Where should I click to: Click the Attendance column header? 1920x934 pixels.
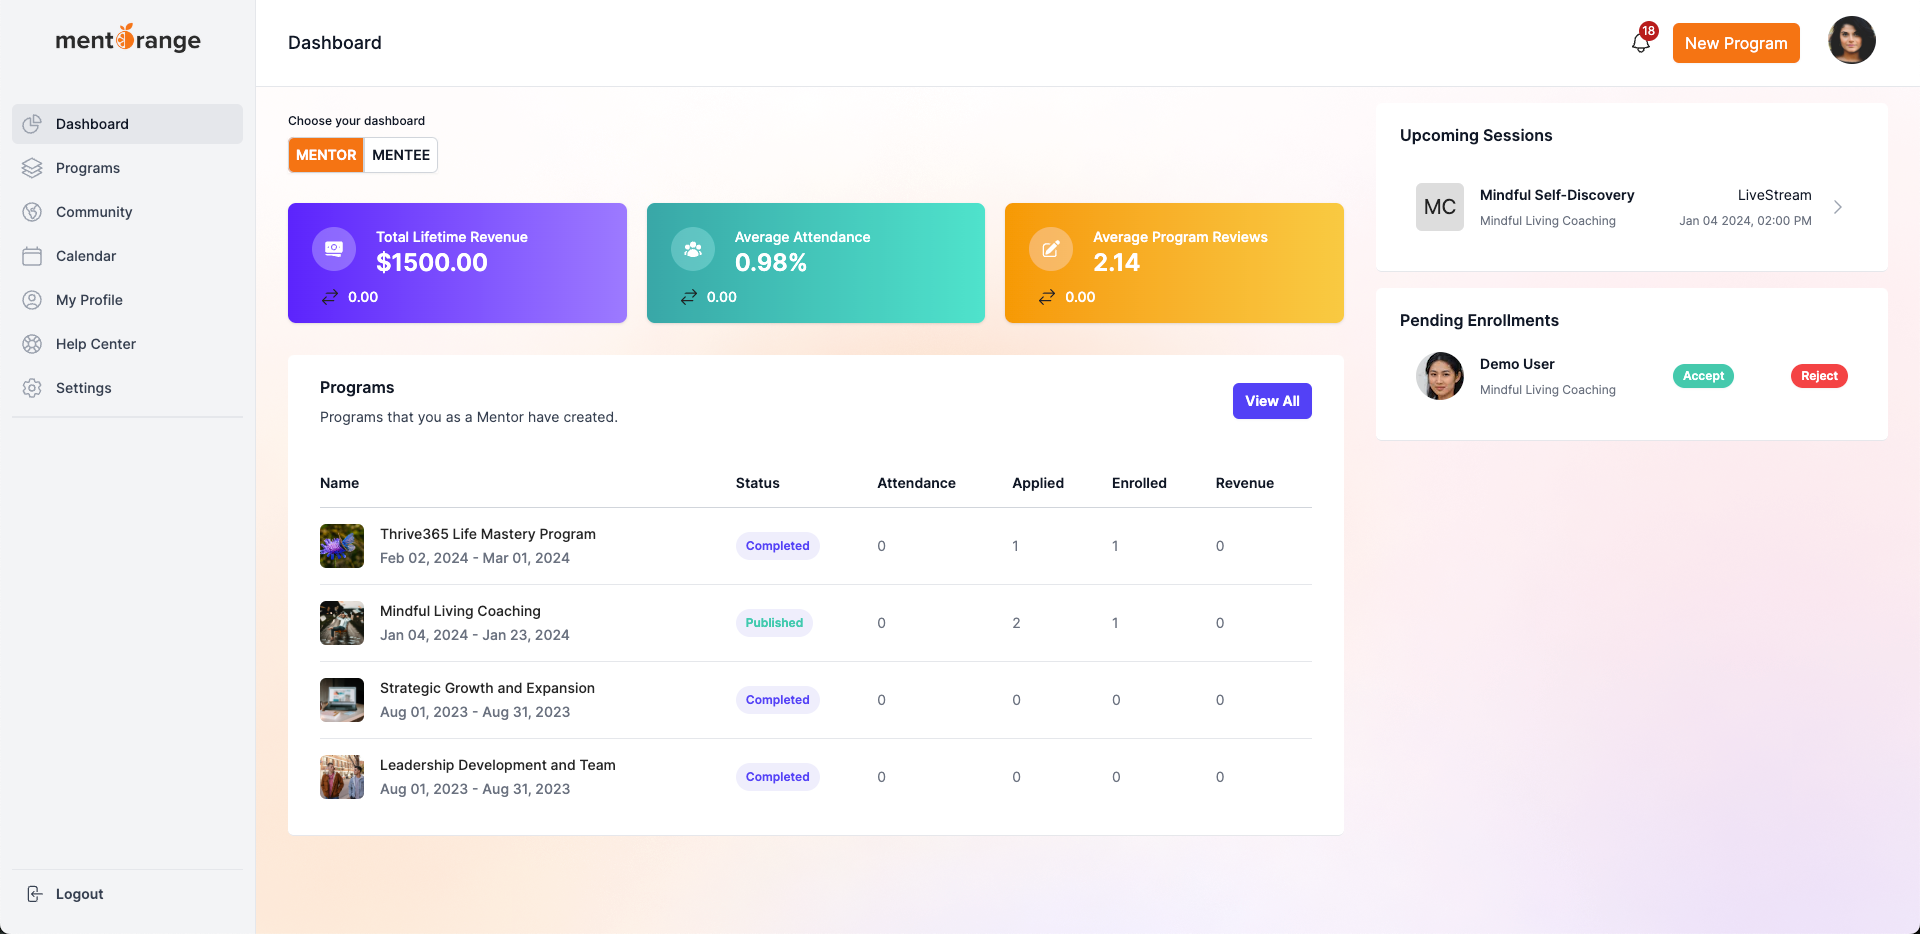tap(916, 483)
